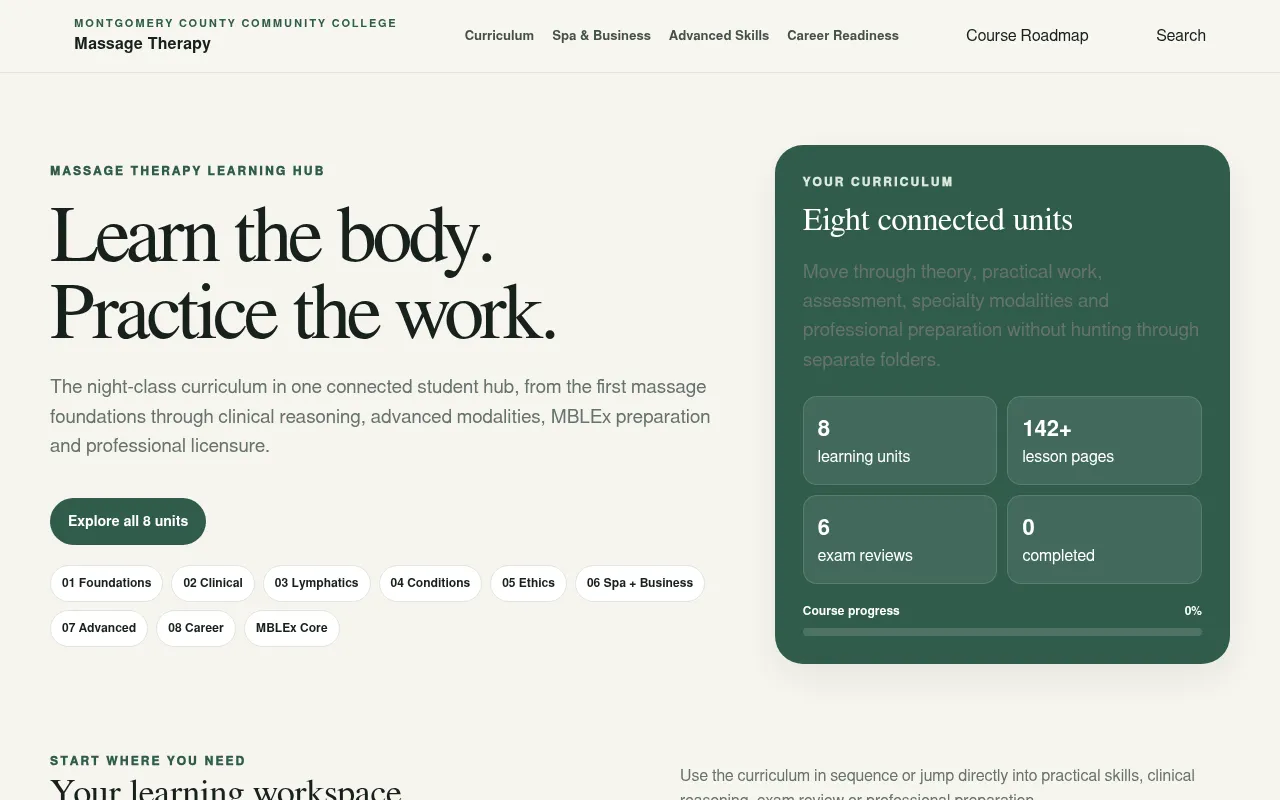Click the 0% progress value
Image resolution: width=1280 pixels, height=800 pixels.
(1193, 611)
